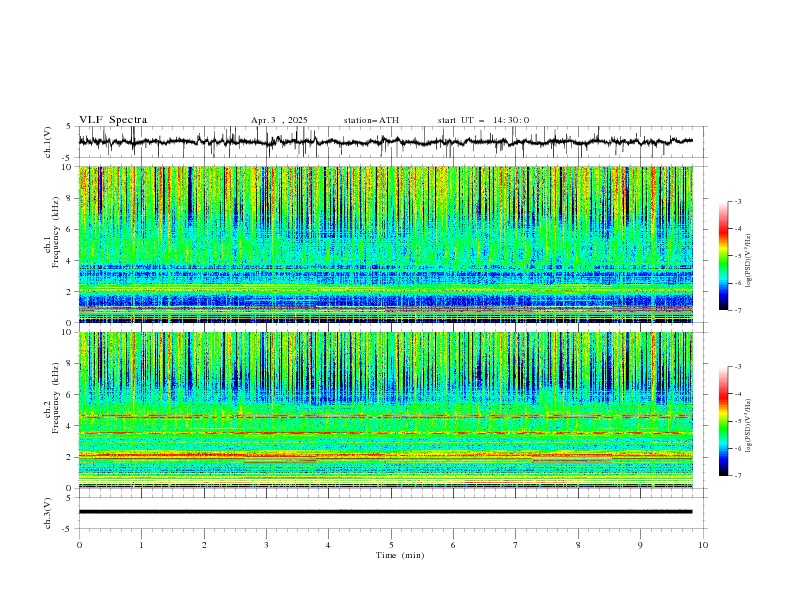
Task: Click the "ch.1 Frequency (kHz)" axis label
Action: tap(52, 233)
